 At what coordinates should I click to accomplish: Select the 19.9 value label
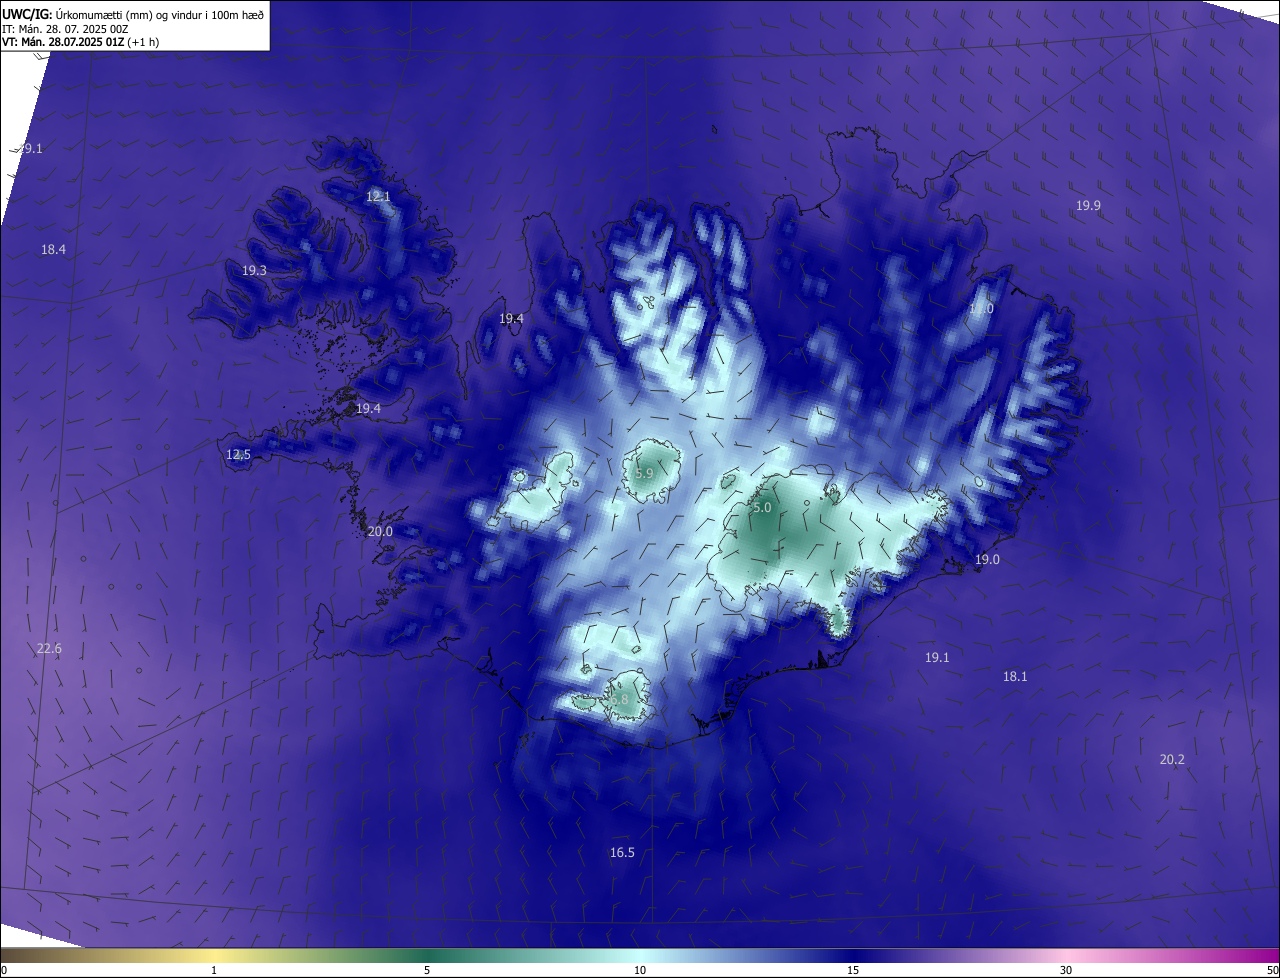1088,206
